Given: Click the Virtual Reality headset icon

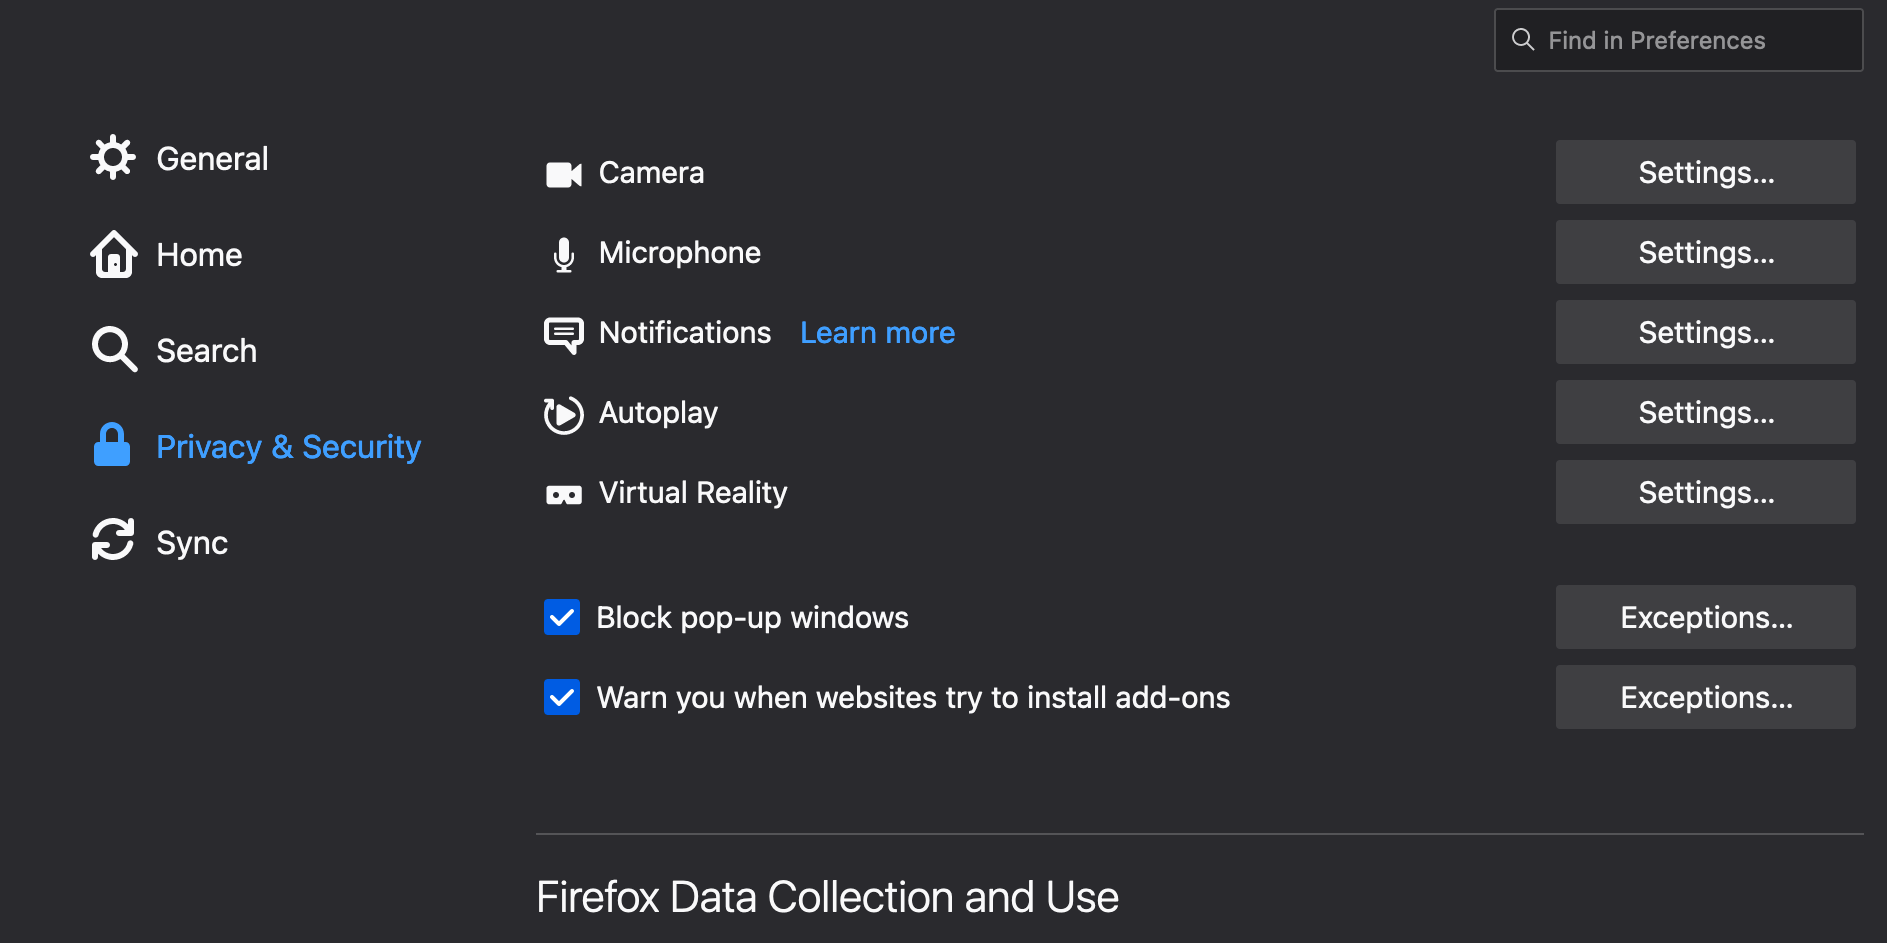Looking at the screenshot, I should pyautogui.click(x=564, y=492).
